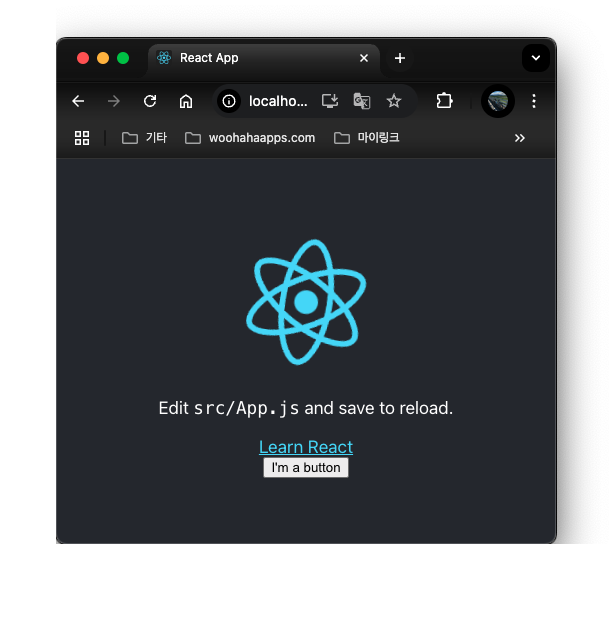
Task: Click the I'm a button button
Action: click(306, 467)
